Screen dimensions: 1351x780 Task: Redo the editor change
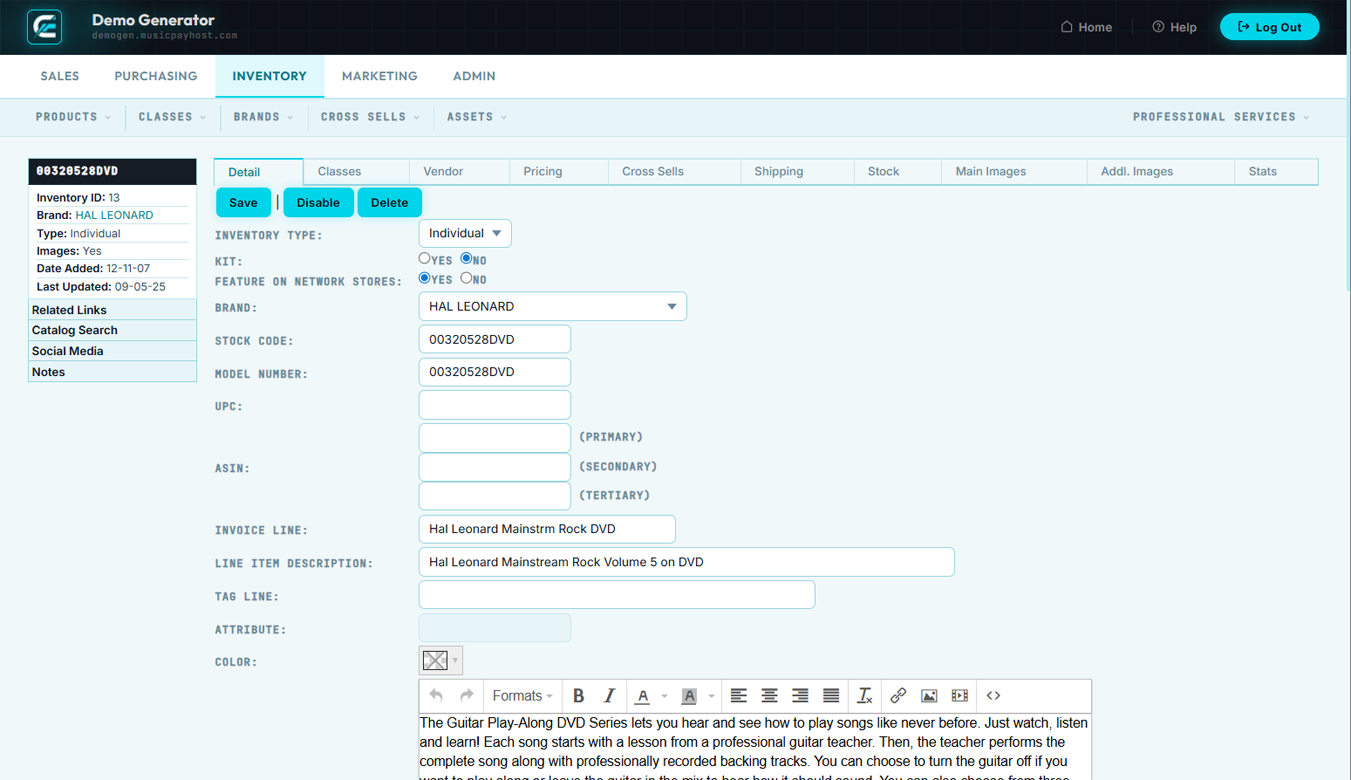(x=466, y=696)
